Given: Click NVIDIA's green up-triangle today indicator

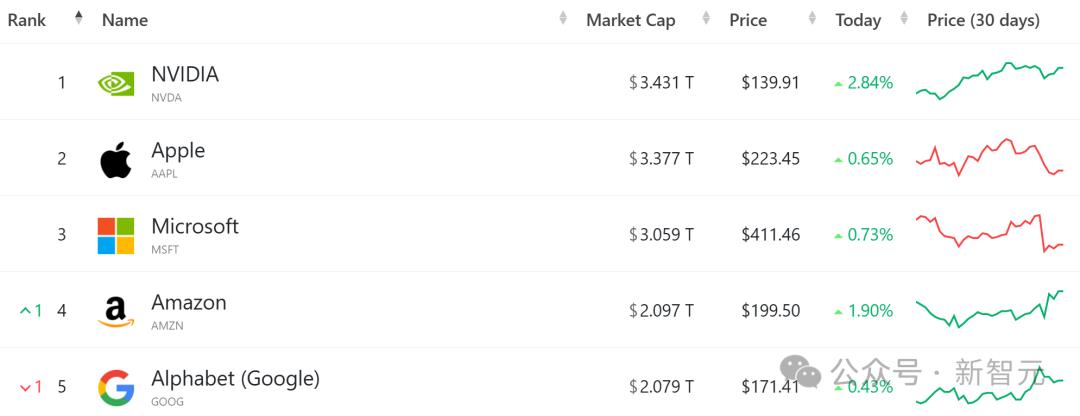Looking at the screenshot, I should pos(838,84).
